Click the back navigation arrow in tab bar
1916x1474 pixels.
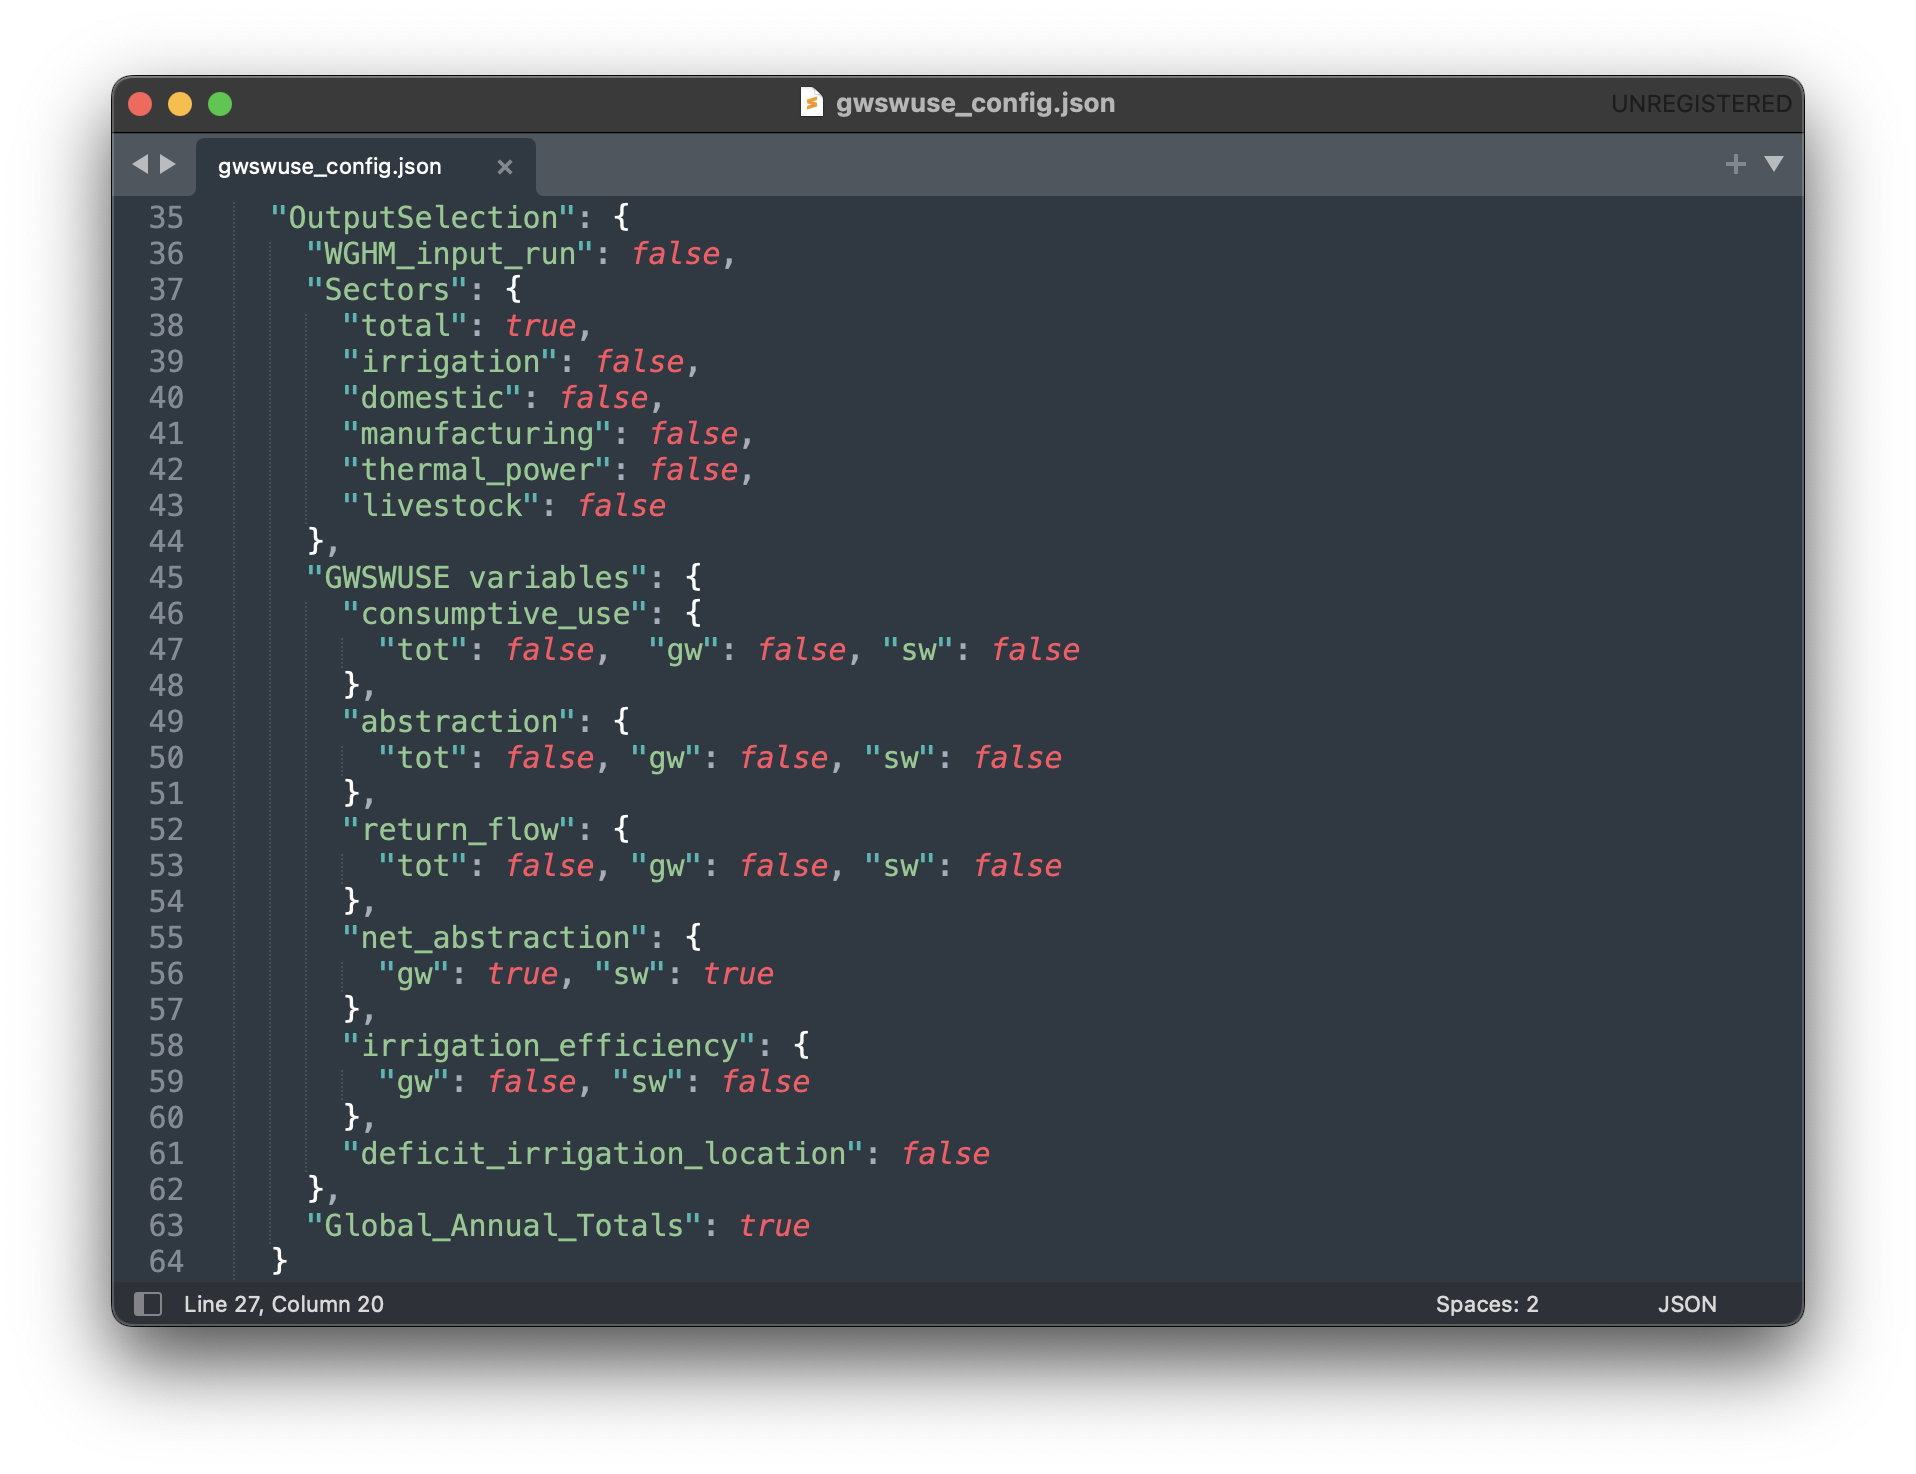[140, 164]
